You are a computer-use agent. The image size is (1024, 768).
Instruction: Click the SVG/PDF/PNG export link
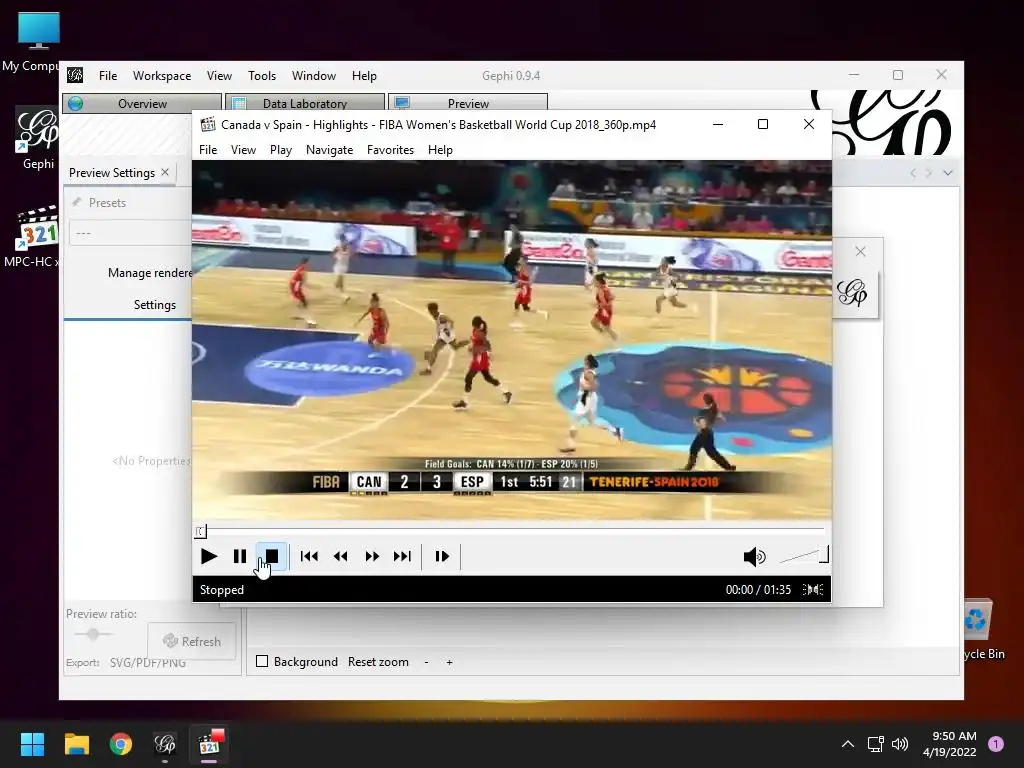(x=148, y=662)
